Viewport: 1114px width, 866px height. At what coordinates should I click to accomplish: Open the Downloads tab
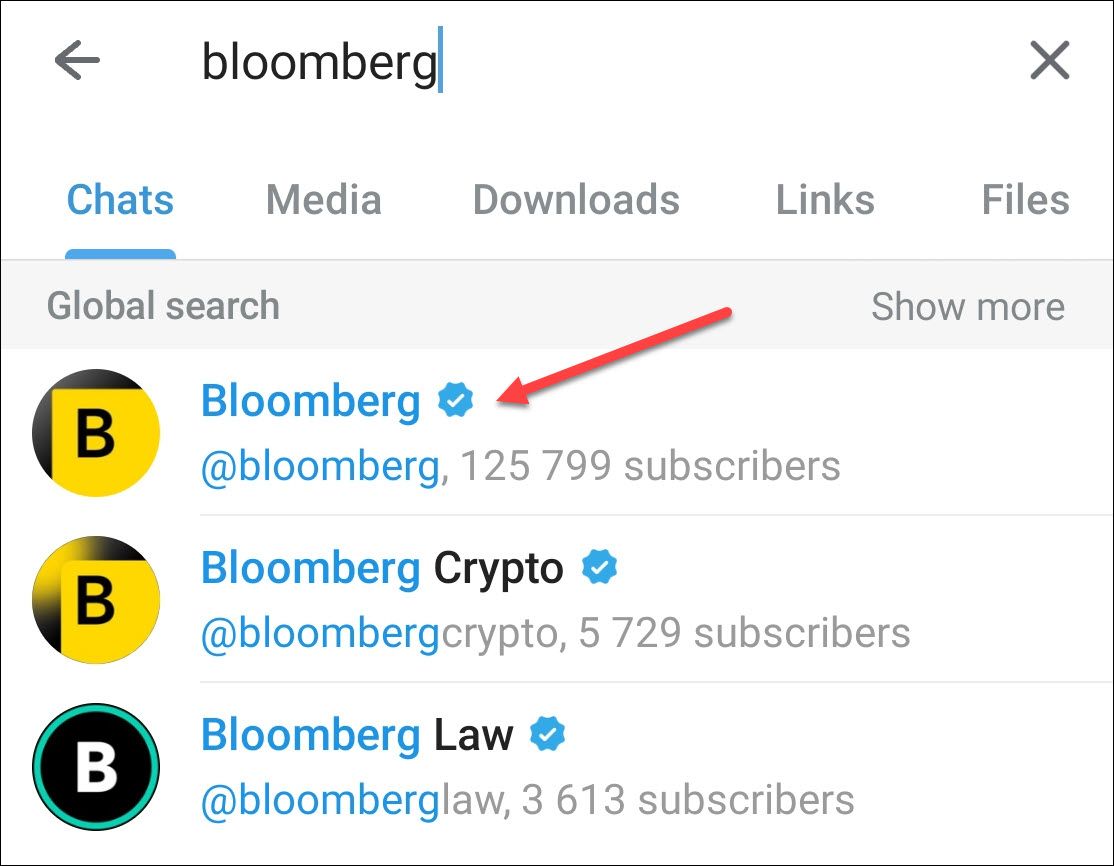click(x=575, y=200)
